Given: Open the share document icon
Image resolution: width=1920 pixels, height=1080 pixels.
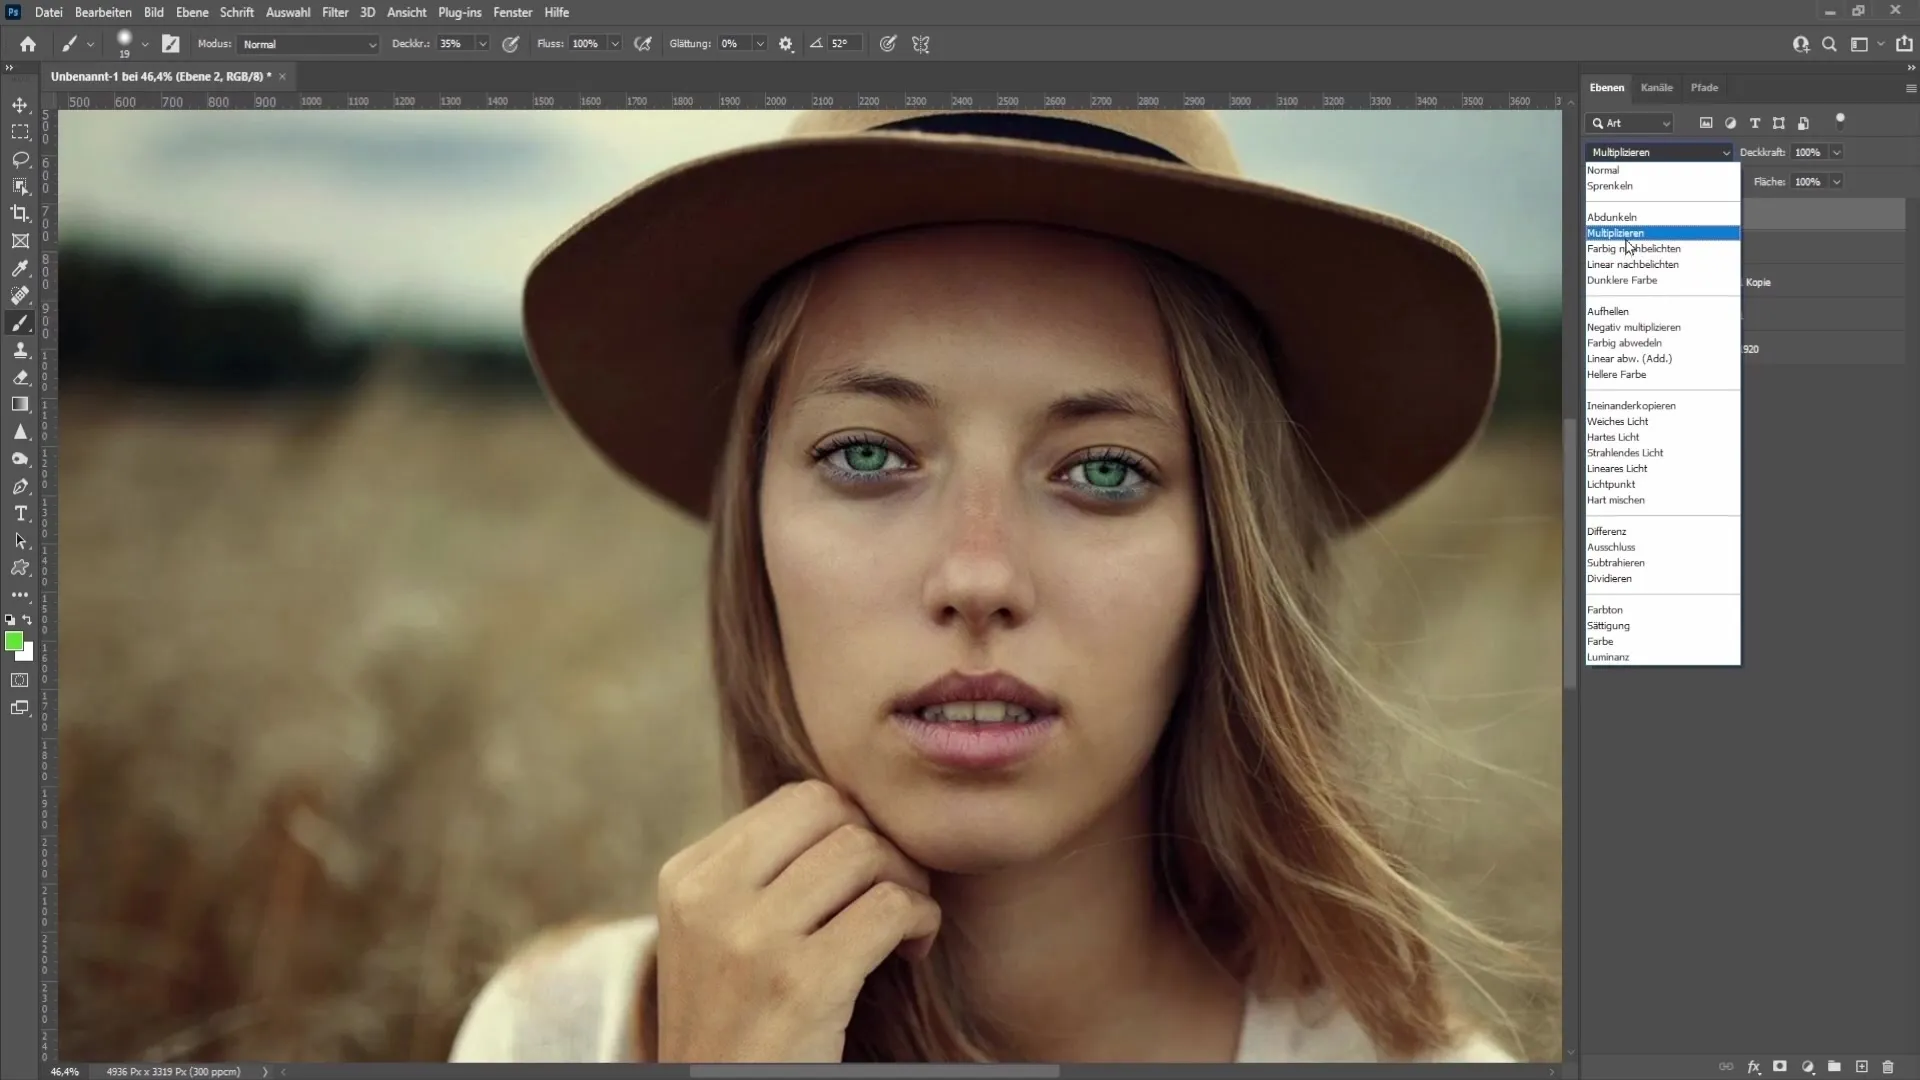Looking at the screenshot, I should pos(1904,44).
